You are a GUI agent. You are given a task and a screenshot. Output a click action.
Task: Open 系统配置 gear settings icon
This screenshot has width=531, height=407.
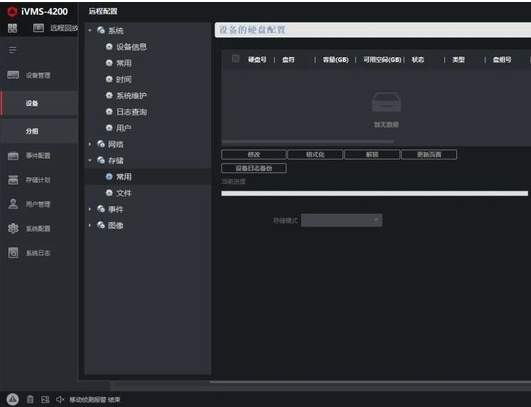(13, 229)
